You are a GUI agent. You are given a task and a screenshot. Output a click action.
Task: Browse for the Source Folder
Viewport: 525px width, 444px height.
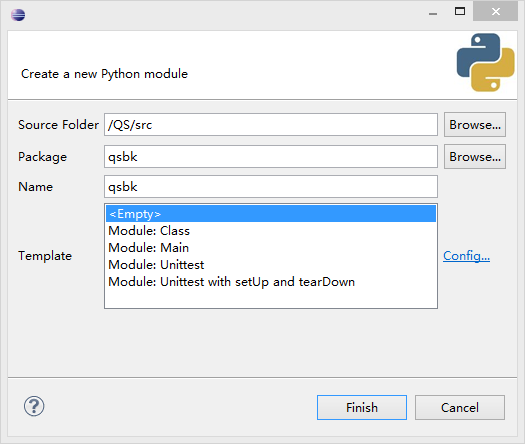[x=475, y=125]
